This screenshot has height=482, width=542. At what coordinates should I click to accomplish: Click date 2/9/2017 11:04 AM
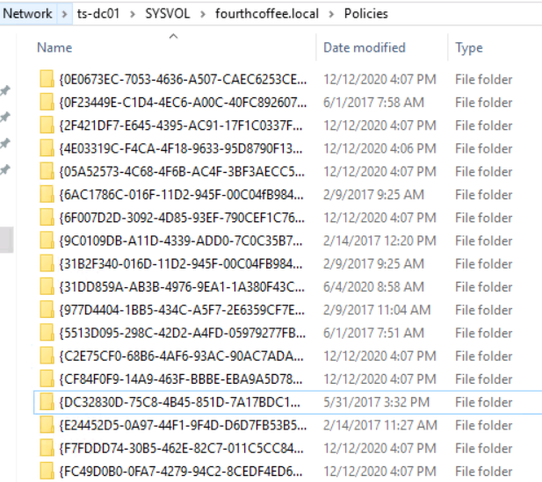coord(377,310)
